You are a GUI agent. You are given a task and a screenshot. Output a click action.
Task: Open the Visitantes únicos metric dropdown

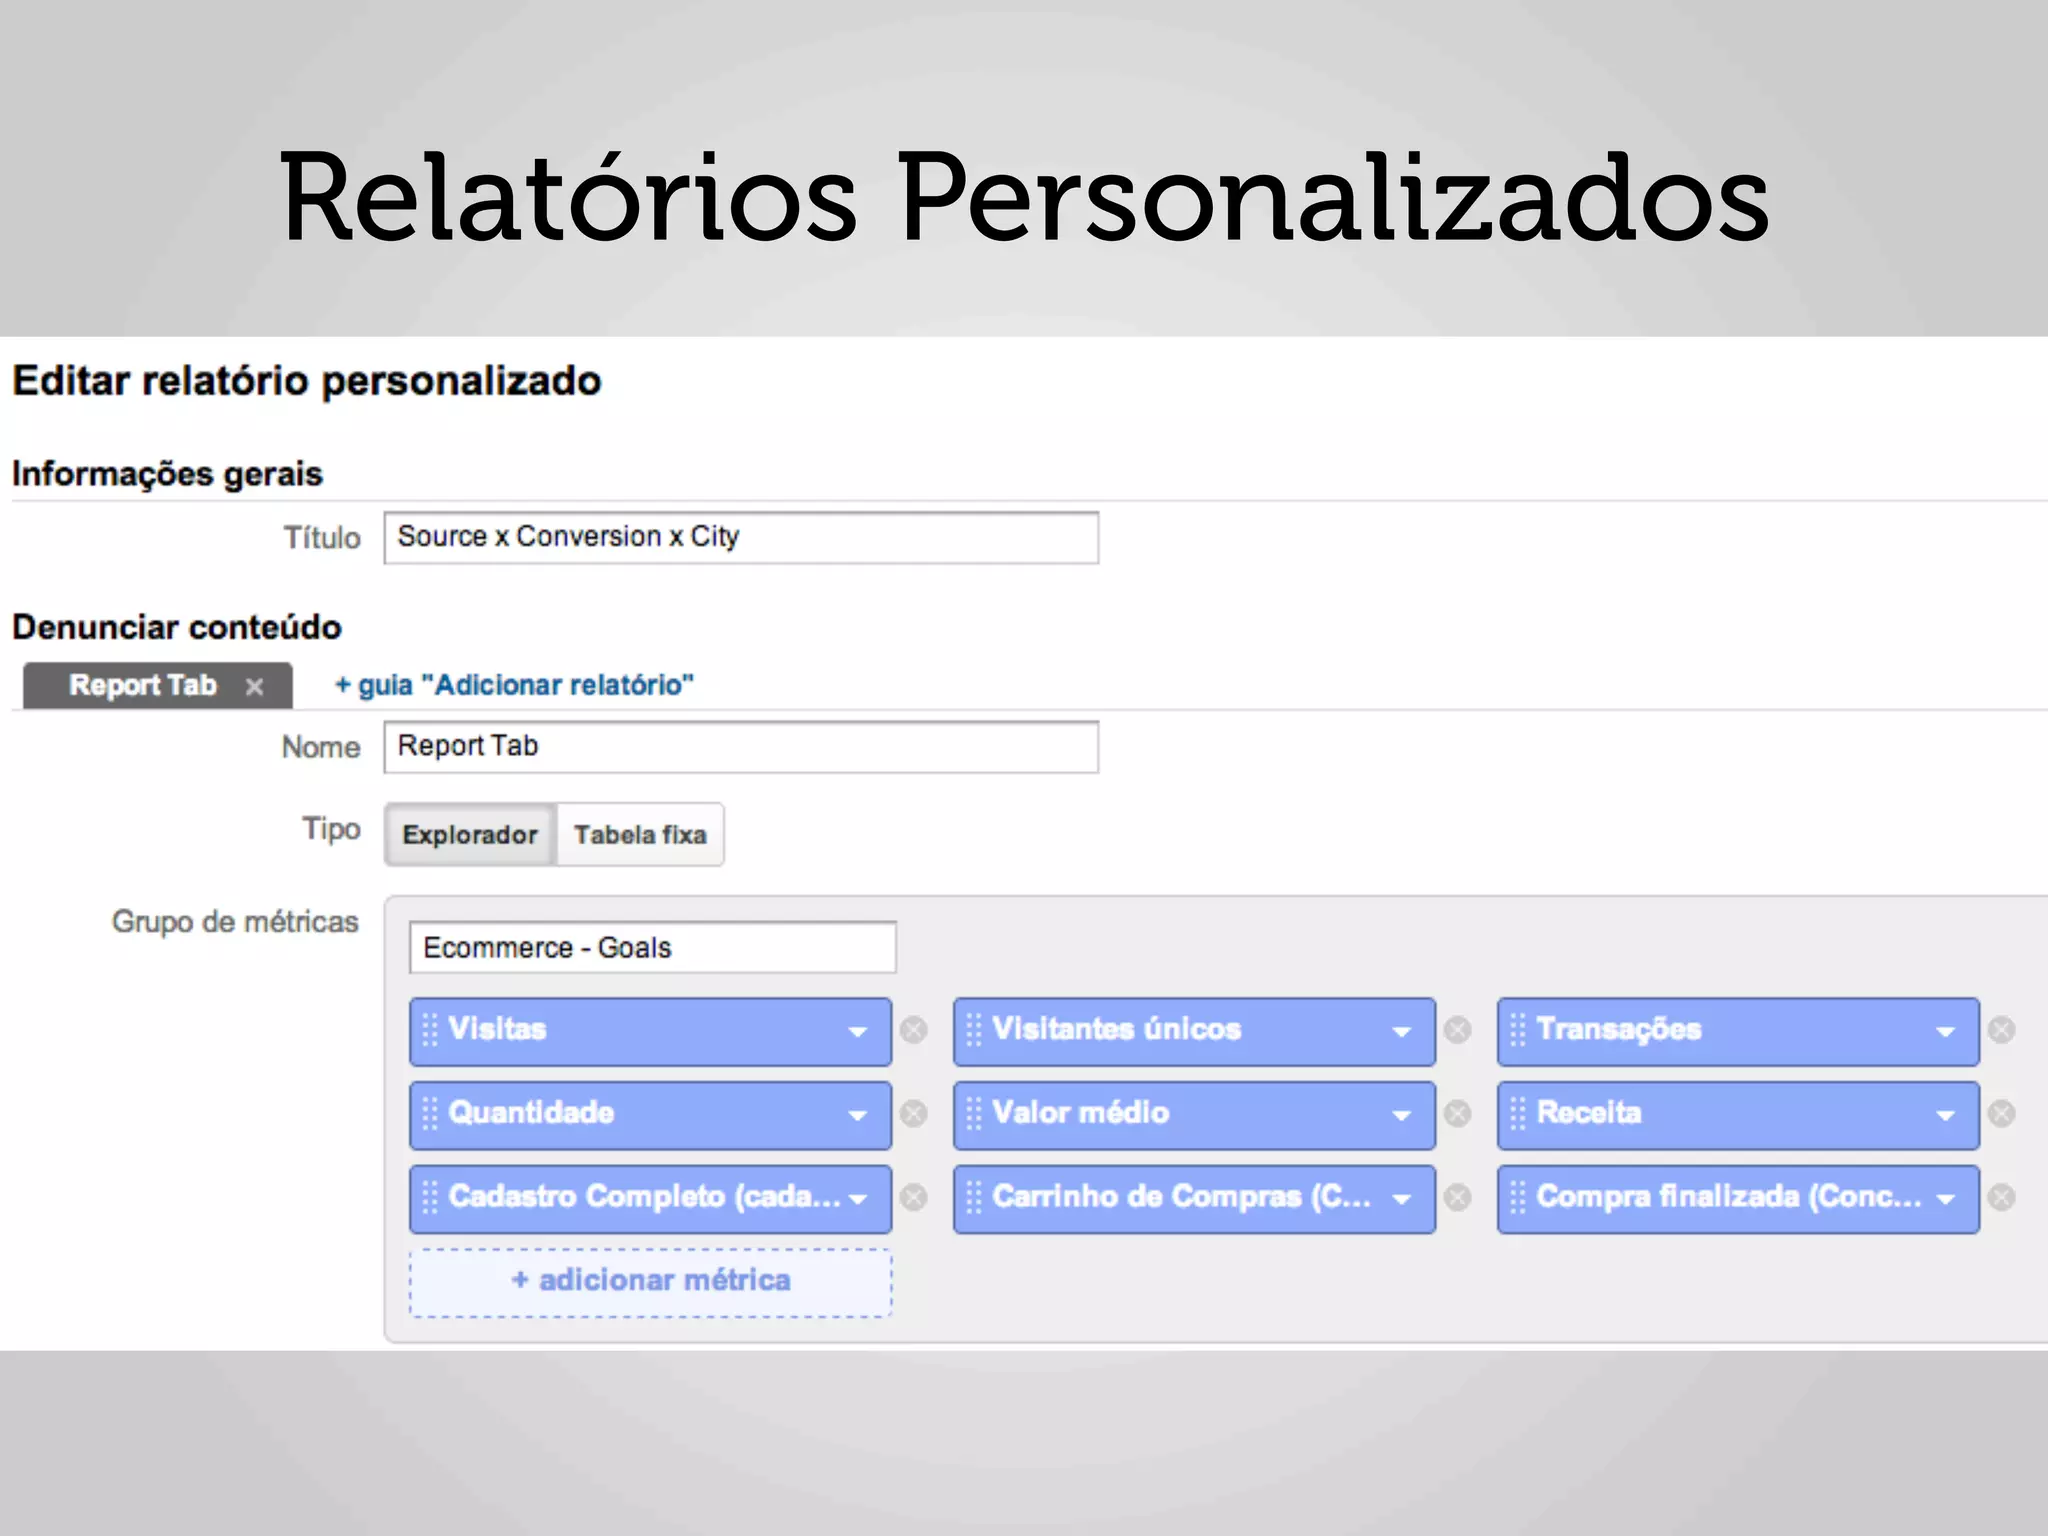point(1402,1032)
